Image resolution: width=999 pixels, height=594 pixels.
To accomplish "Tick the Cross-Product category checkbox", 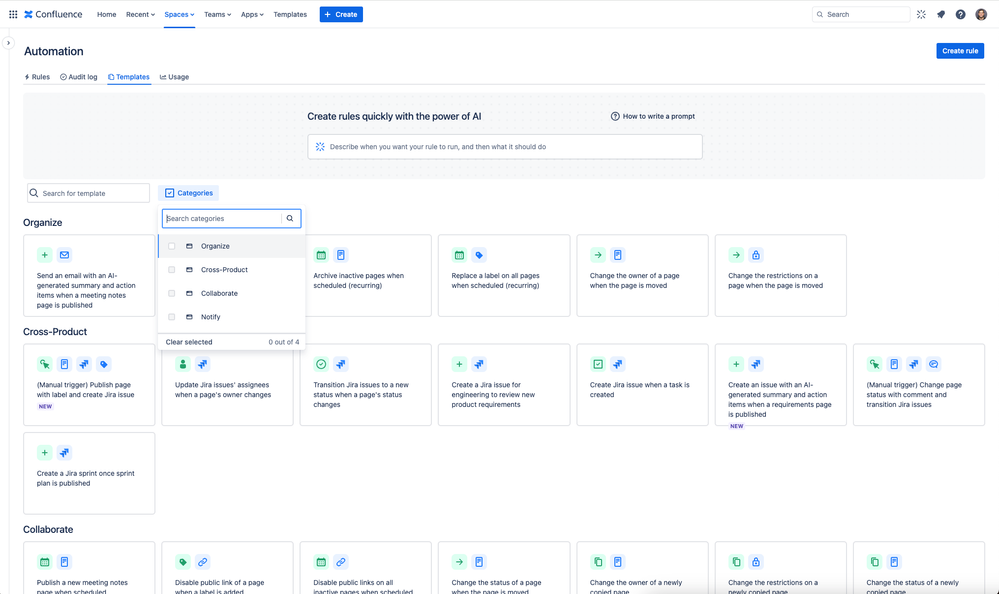I will coord(171,270).
